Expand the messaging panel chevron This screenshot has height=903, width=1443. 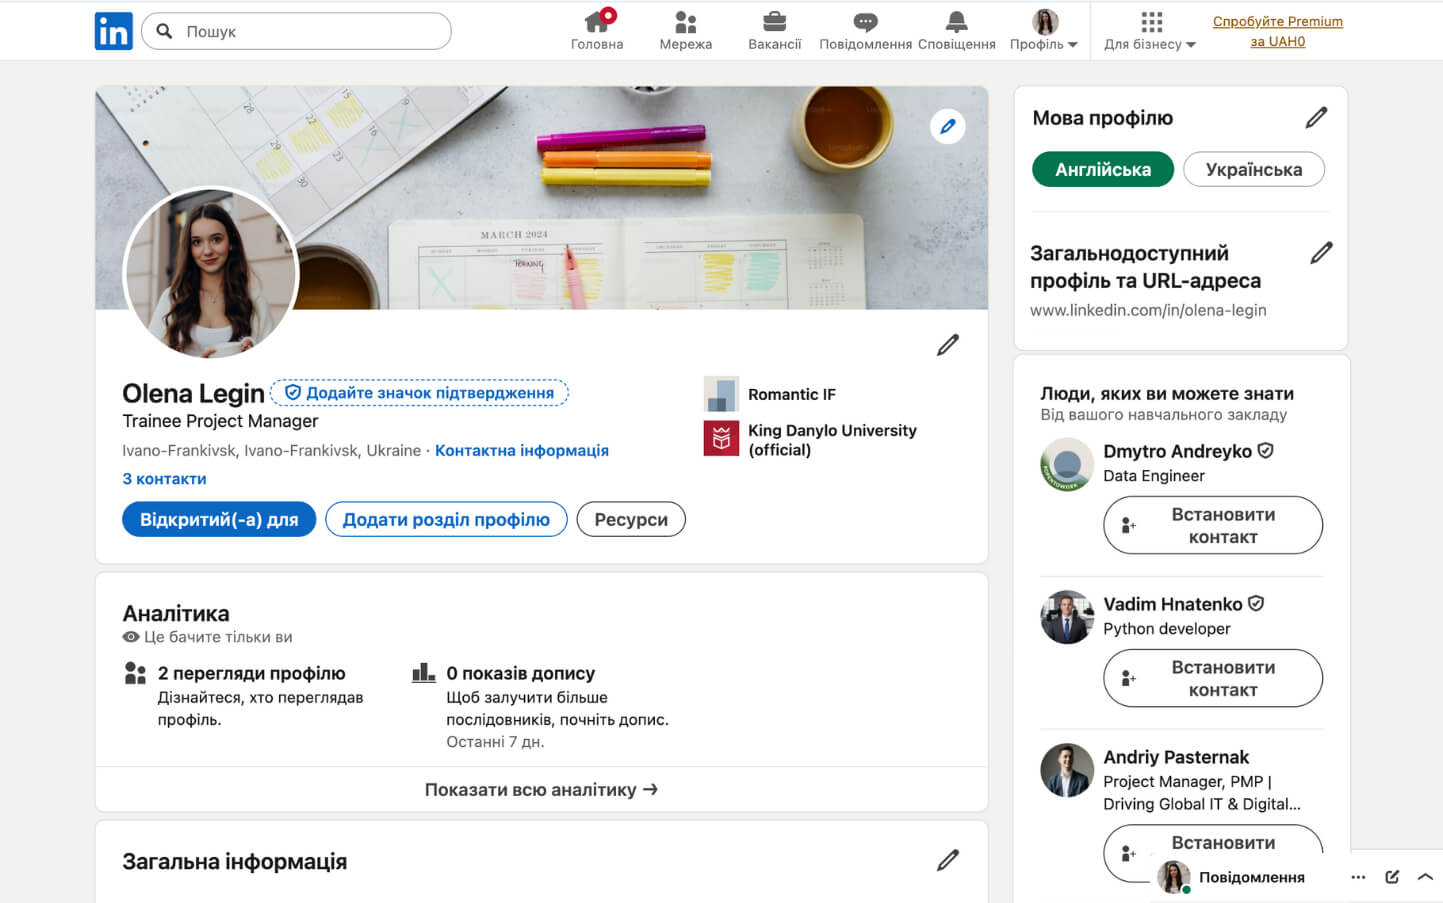(x=1425, y=877)
